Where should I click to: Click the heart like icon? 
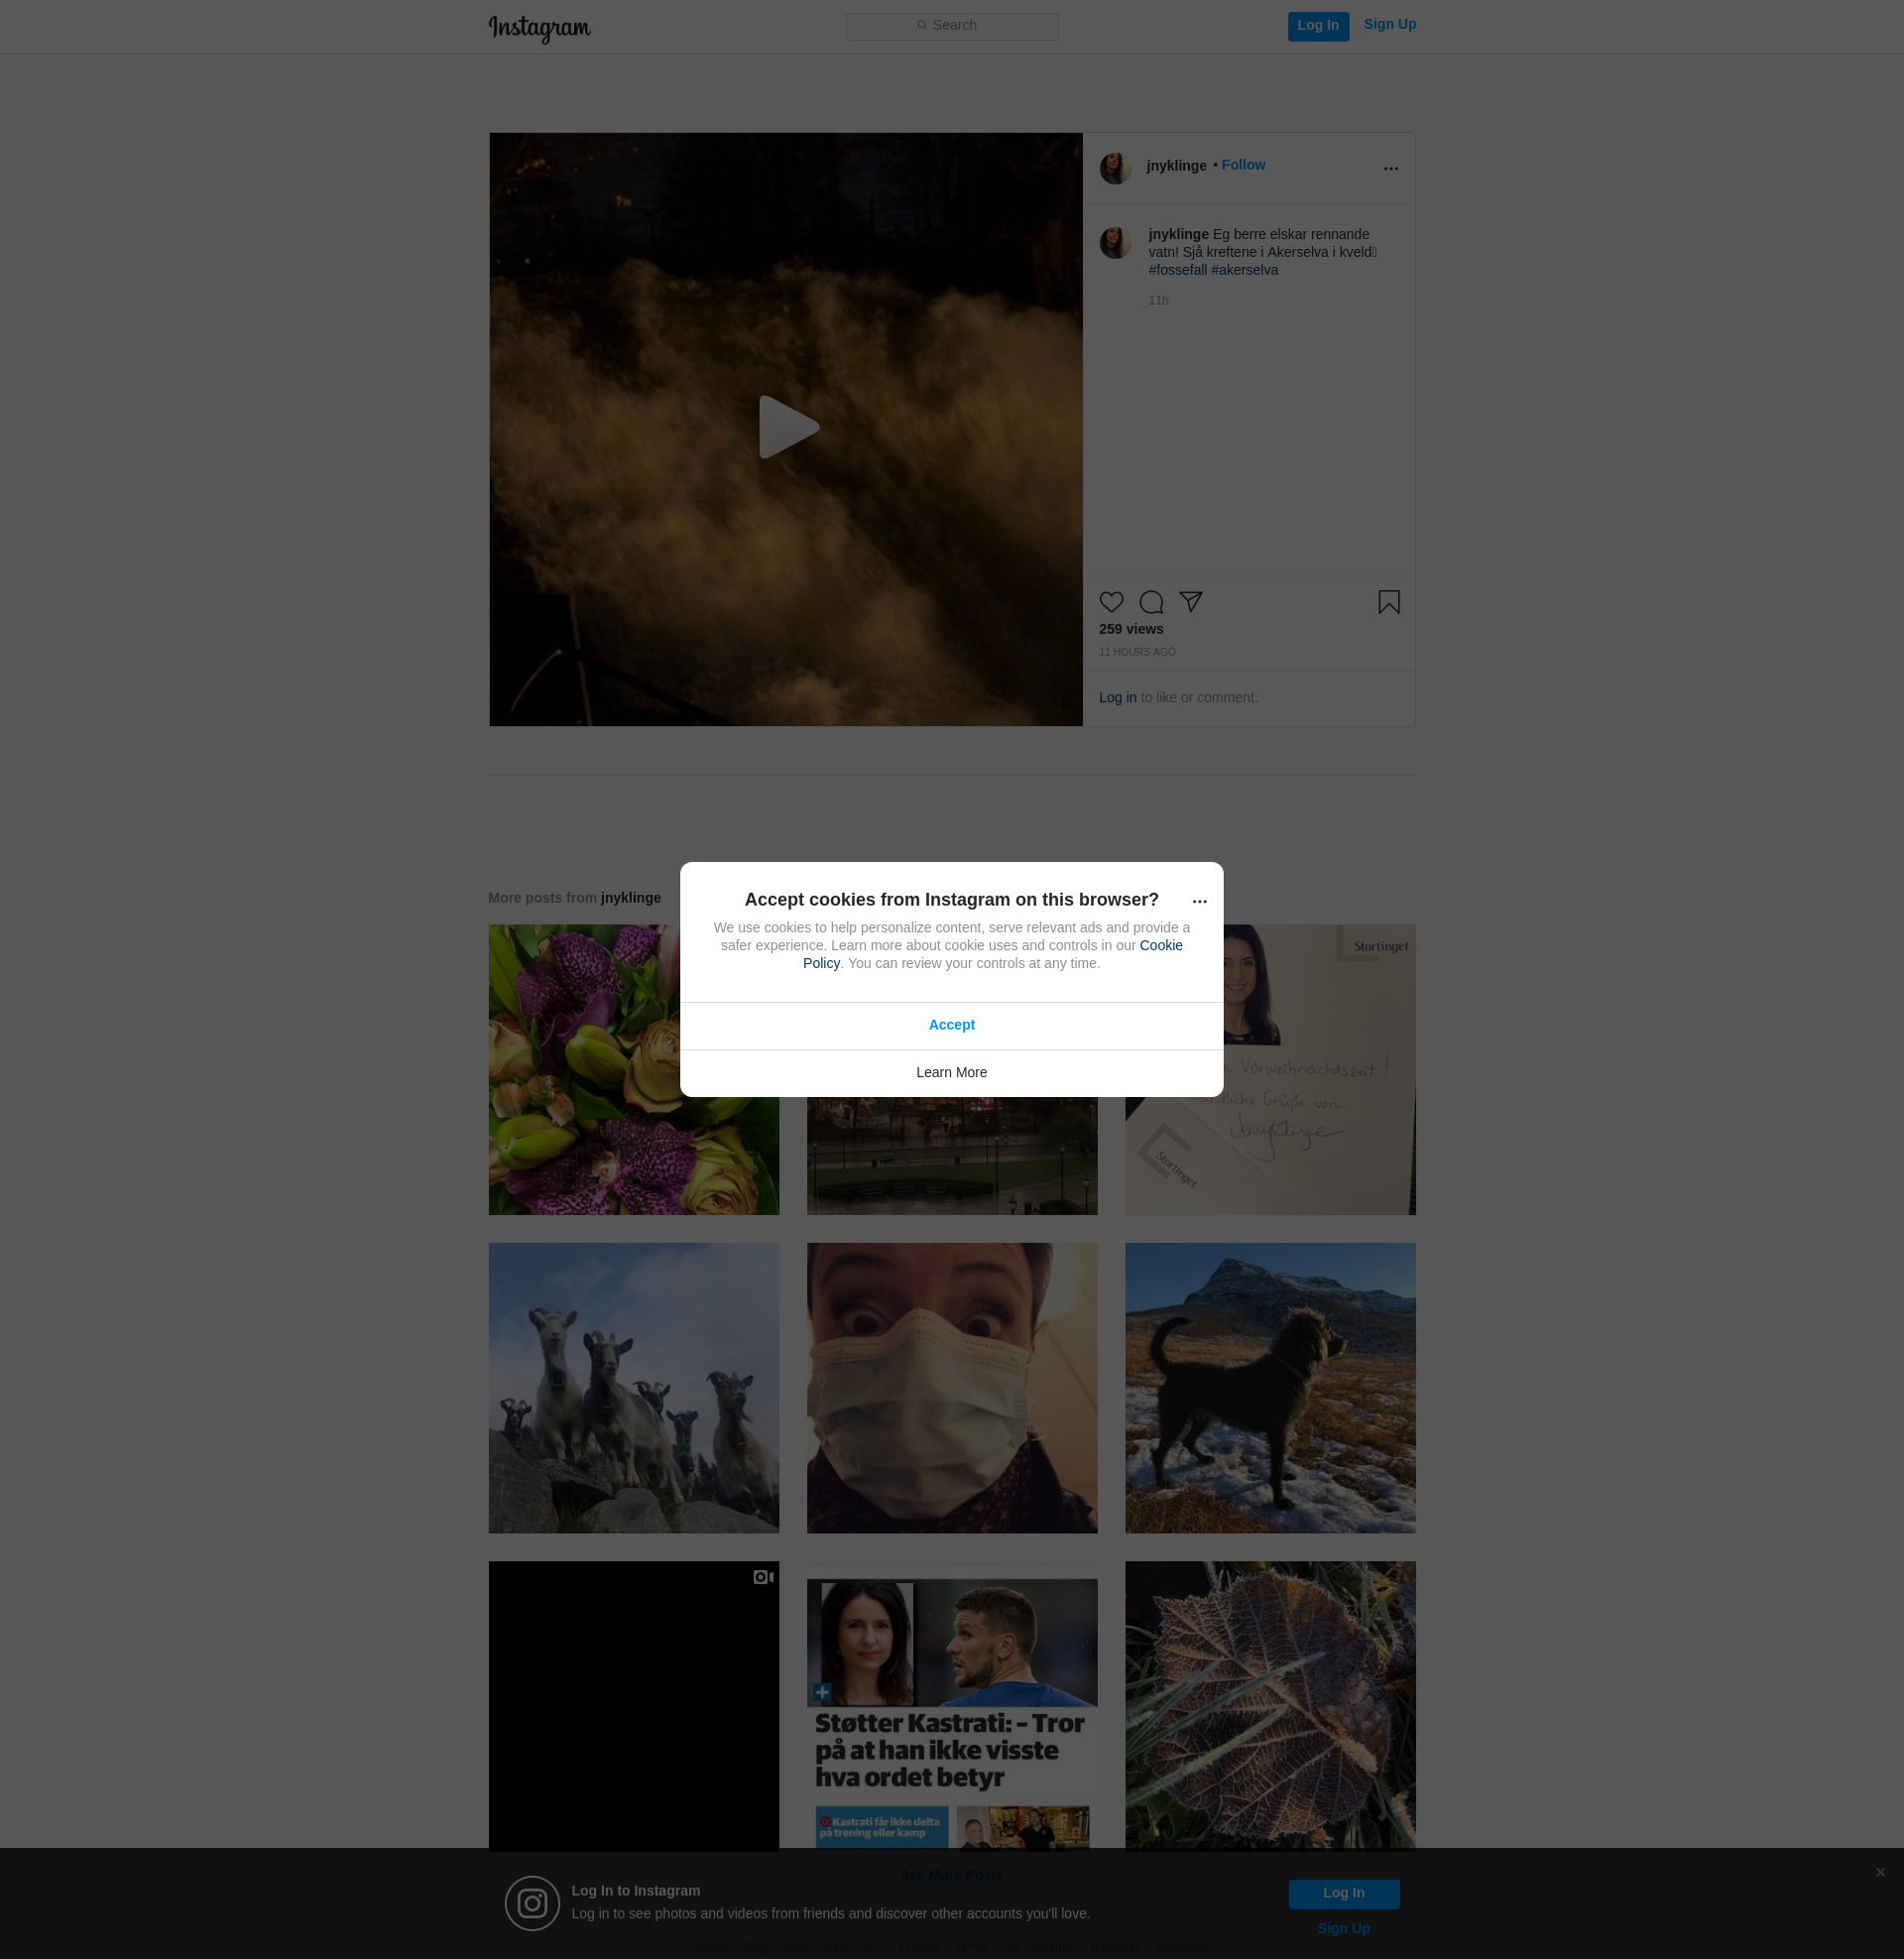1111,602
